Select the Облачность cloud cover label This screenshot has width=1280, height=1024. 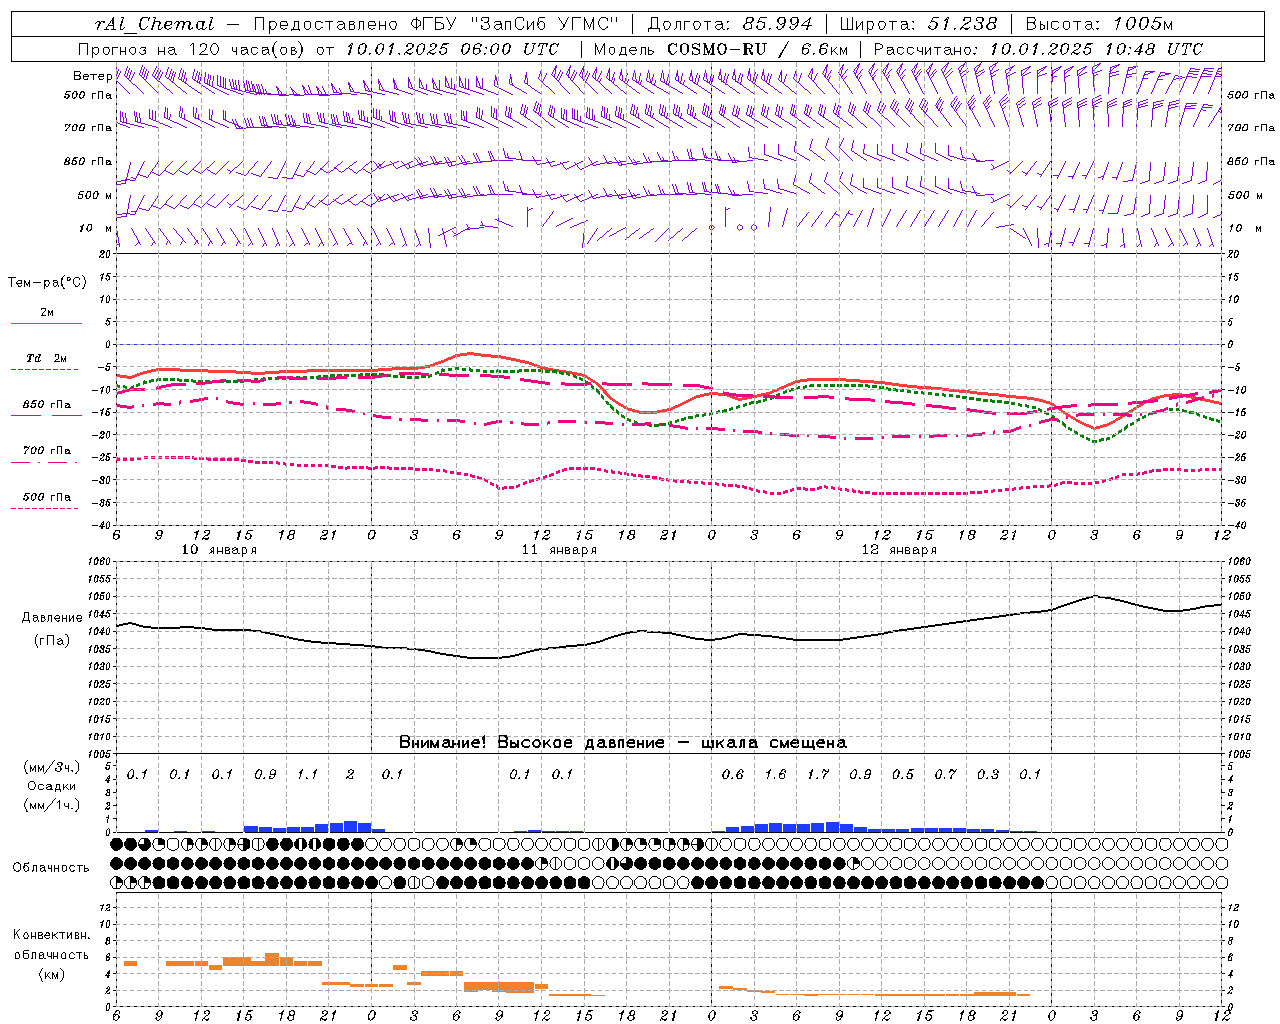pyautogui.click(x=51, y=868)
